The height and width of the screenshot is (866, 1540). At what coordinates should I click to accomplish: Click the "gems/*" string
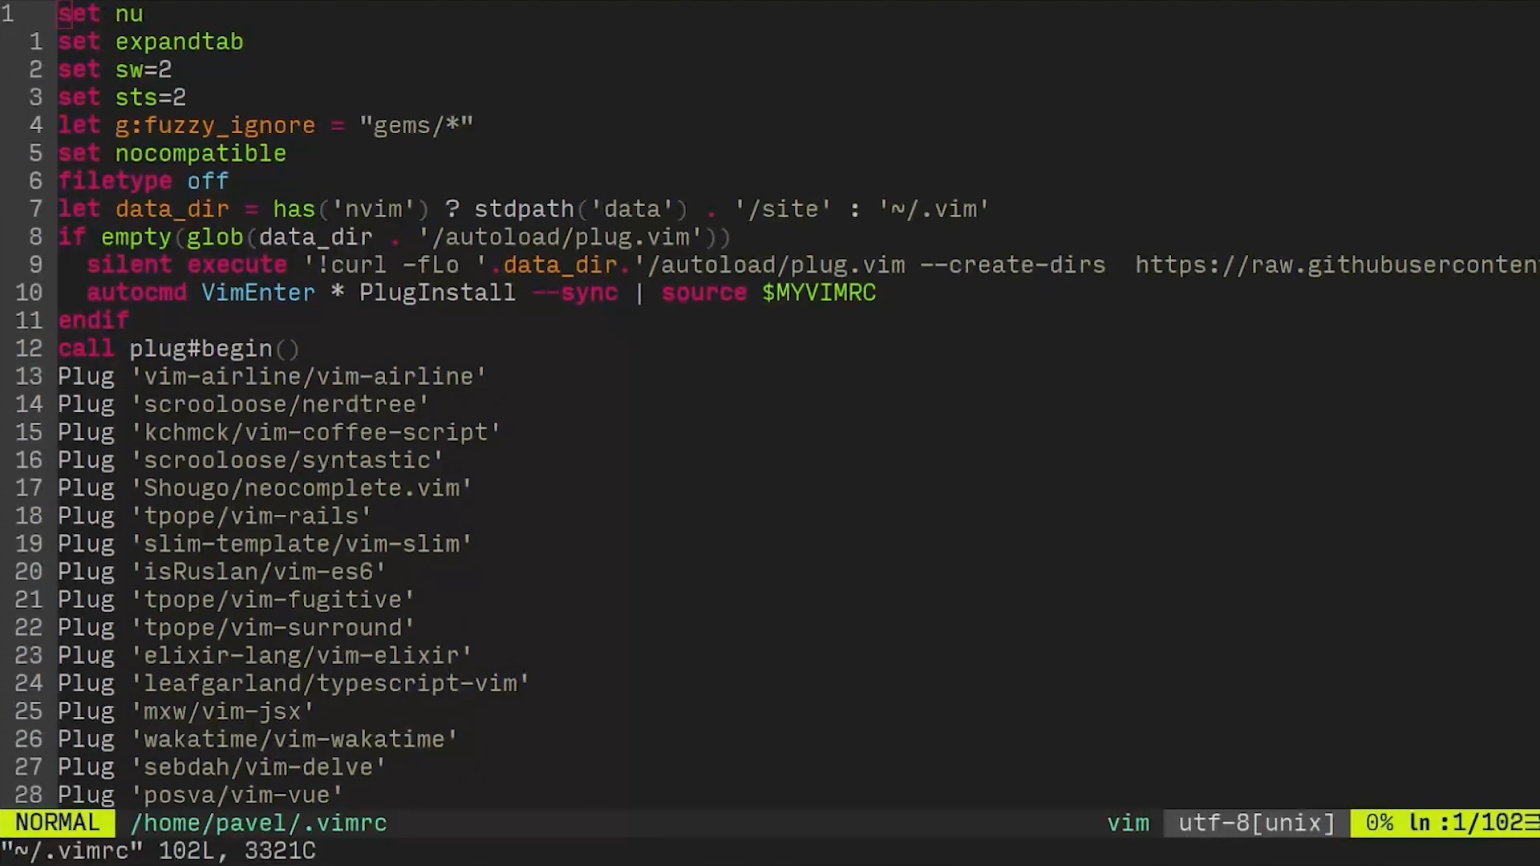click(x=416, y=126)
